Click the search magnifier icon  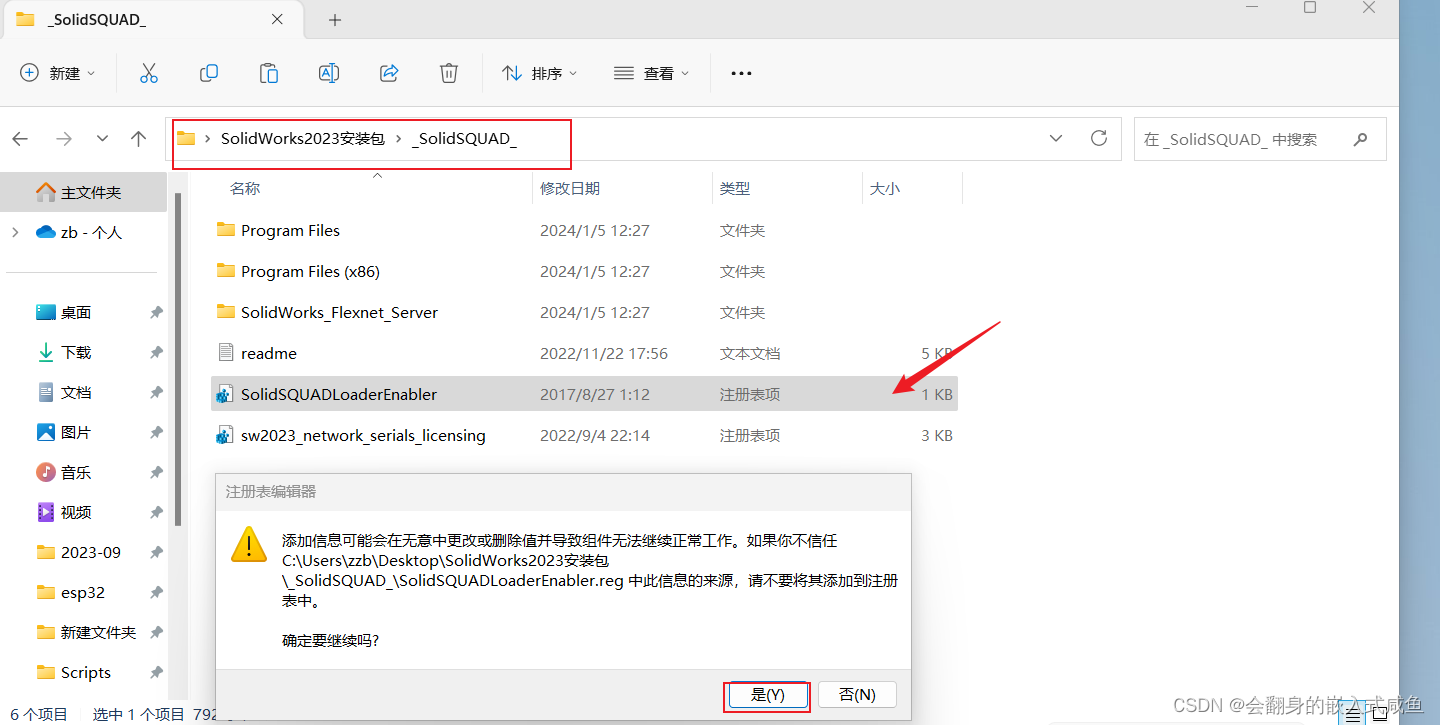coord(1359,139)
